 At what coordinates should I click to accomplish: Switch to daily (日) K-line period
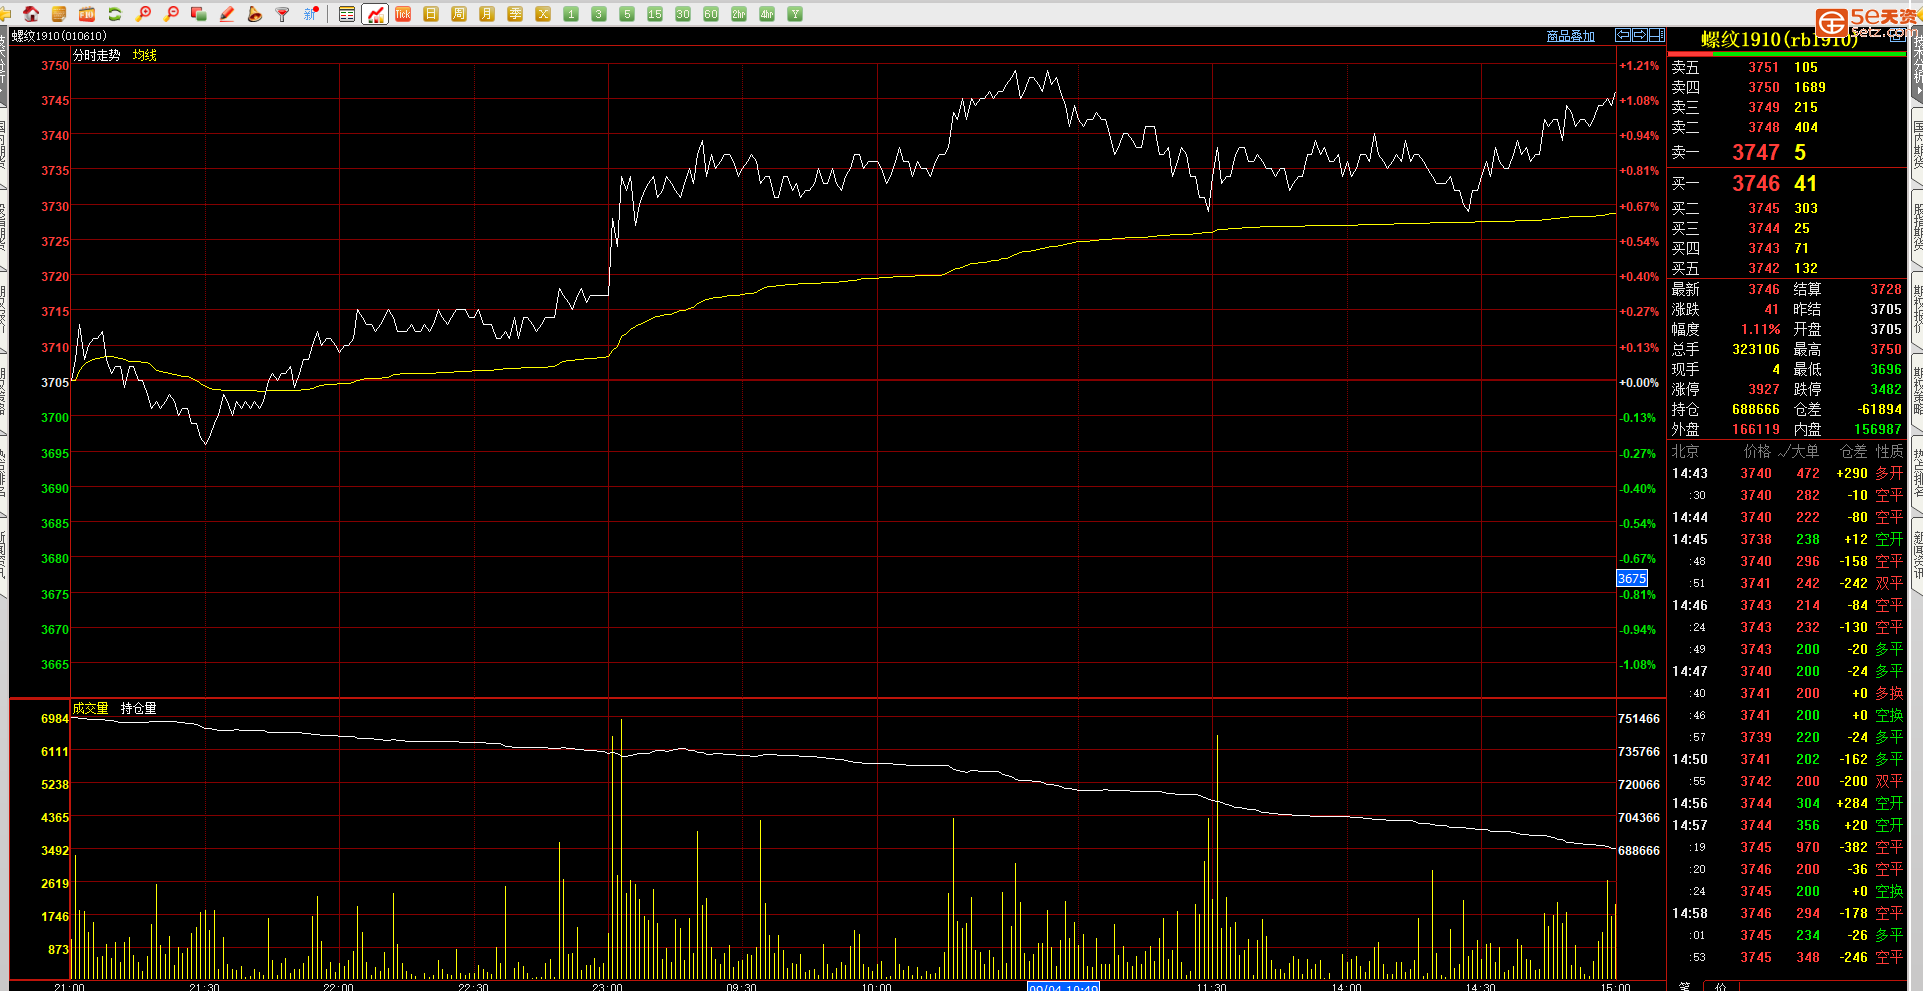click(431, 14)
